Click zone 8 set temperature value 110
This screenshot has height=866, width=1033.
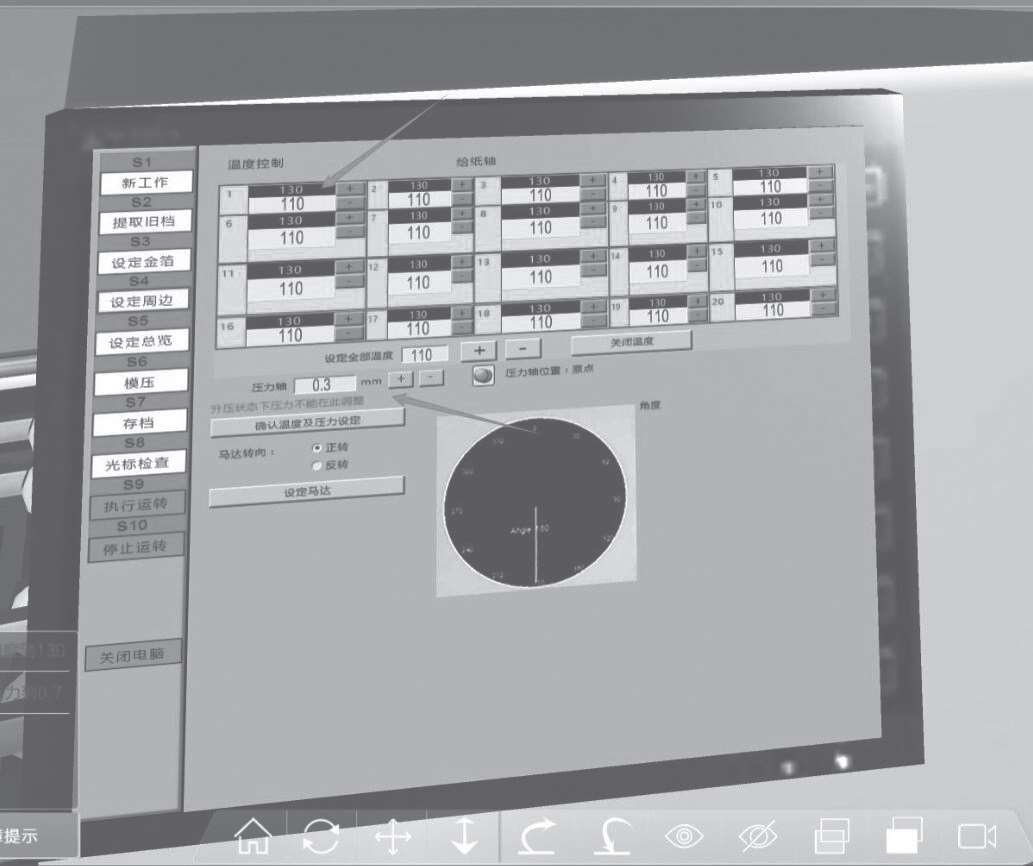coord(540,229)
